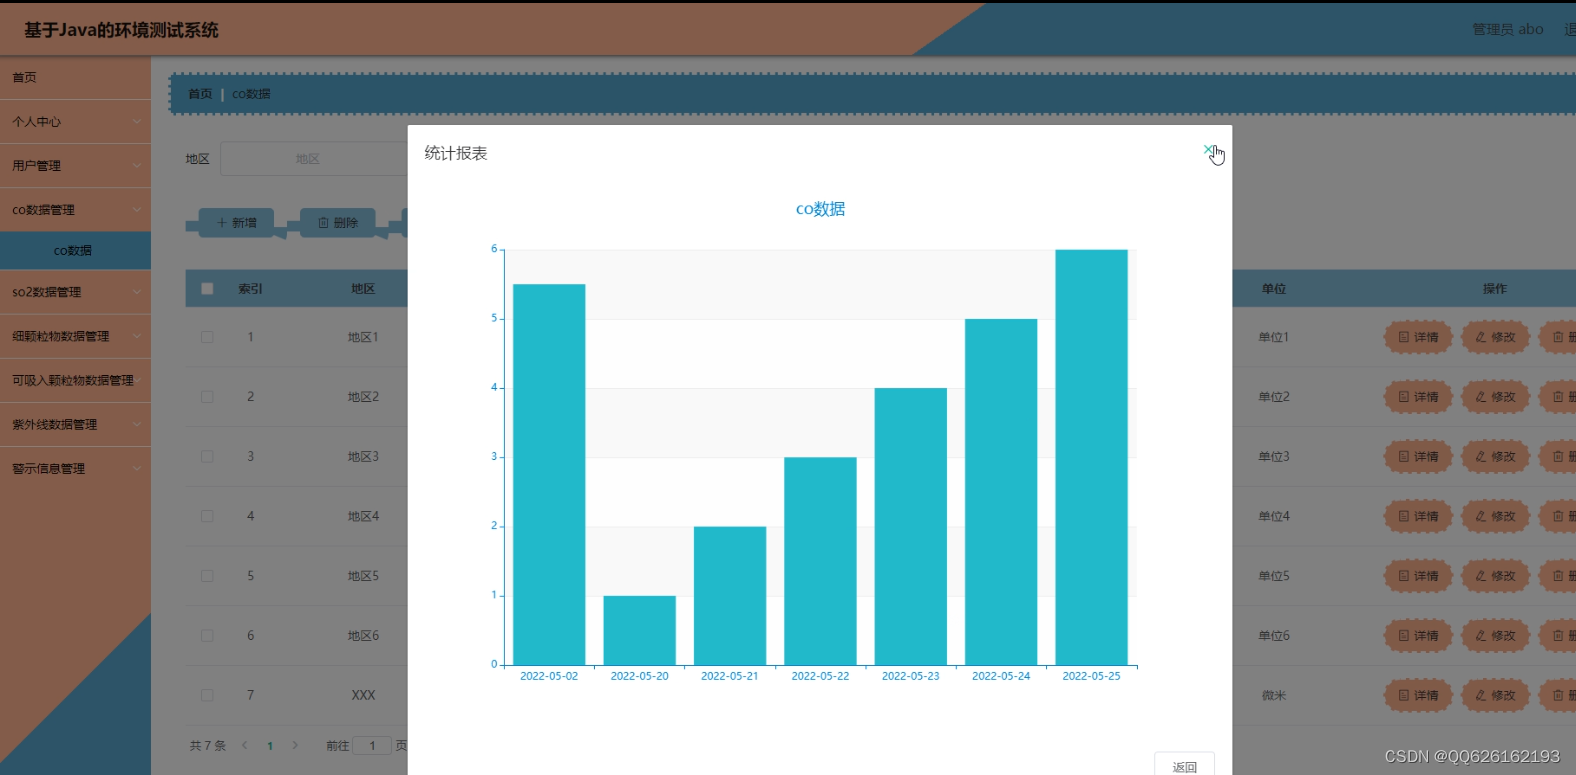This screenshot has width=1576, height=775.
Task: Expand 警示信息管理 menu arrow
Action: pos(137,468)
